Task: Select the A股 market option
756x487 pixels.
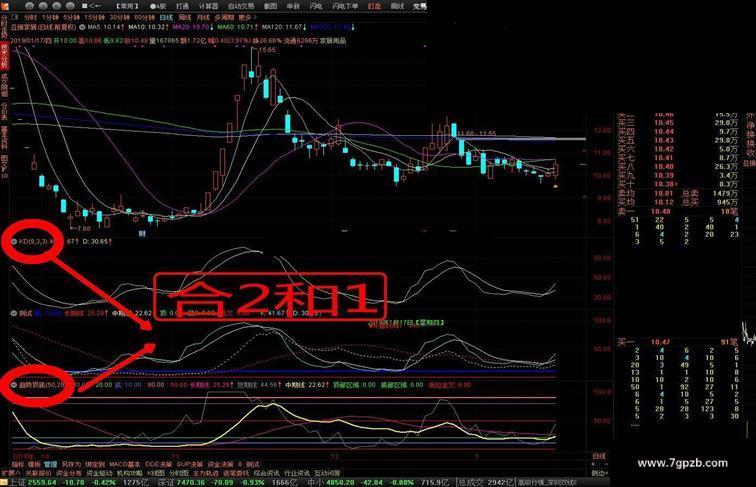Action: [158, 6]
